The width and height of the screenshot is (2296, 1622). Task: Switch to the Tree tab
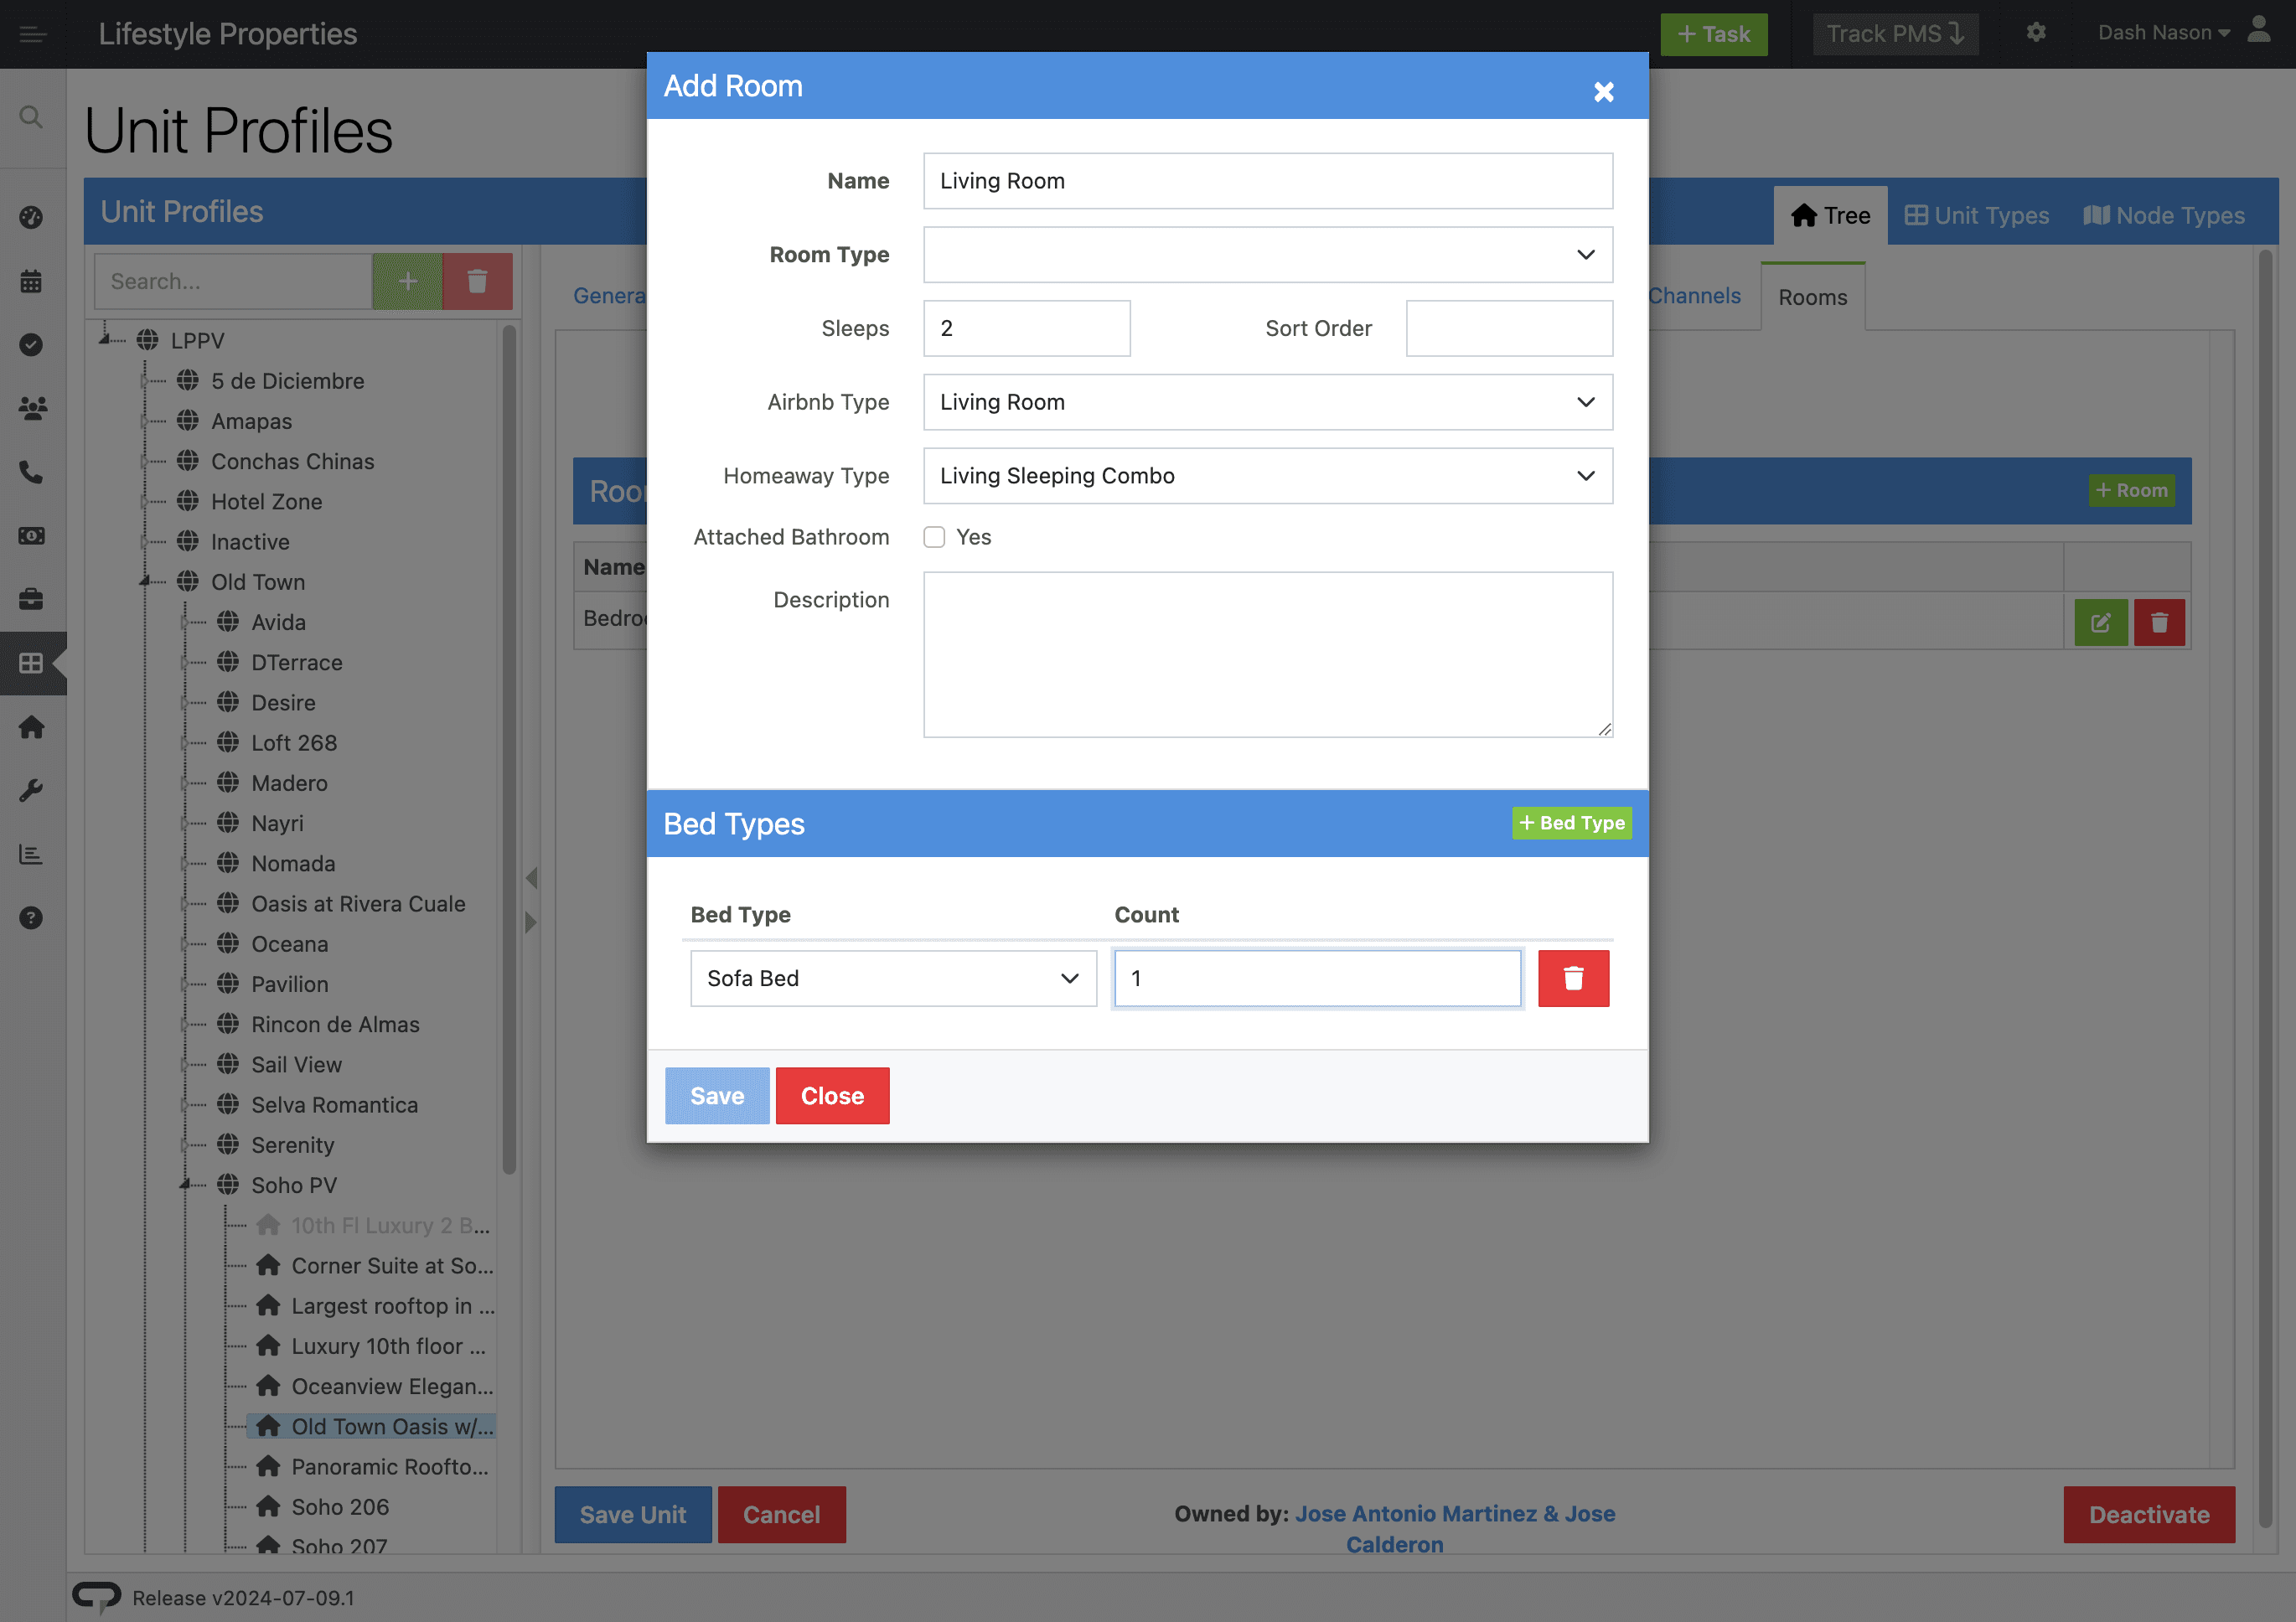(x=1830, y=215)
